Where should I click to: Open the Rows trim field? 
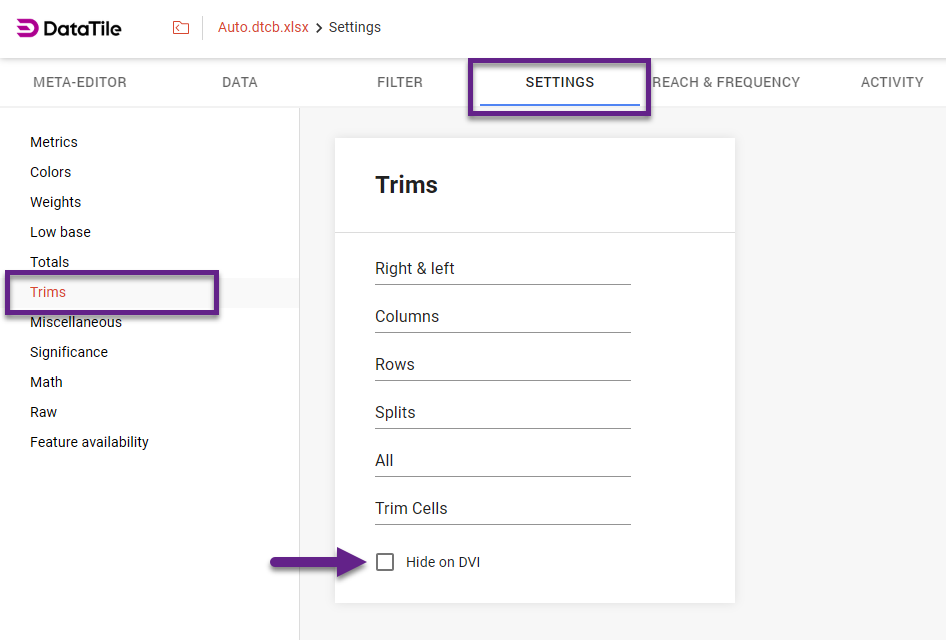[502, 365]
